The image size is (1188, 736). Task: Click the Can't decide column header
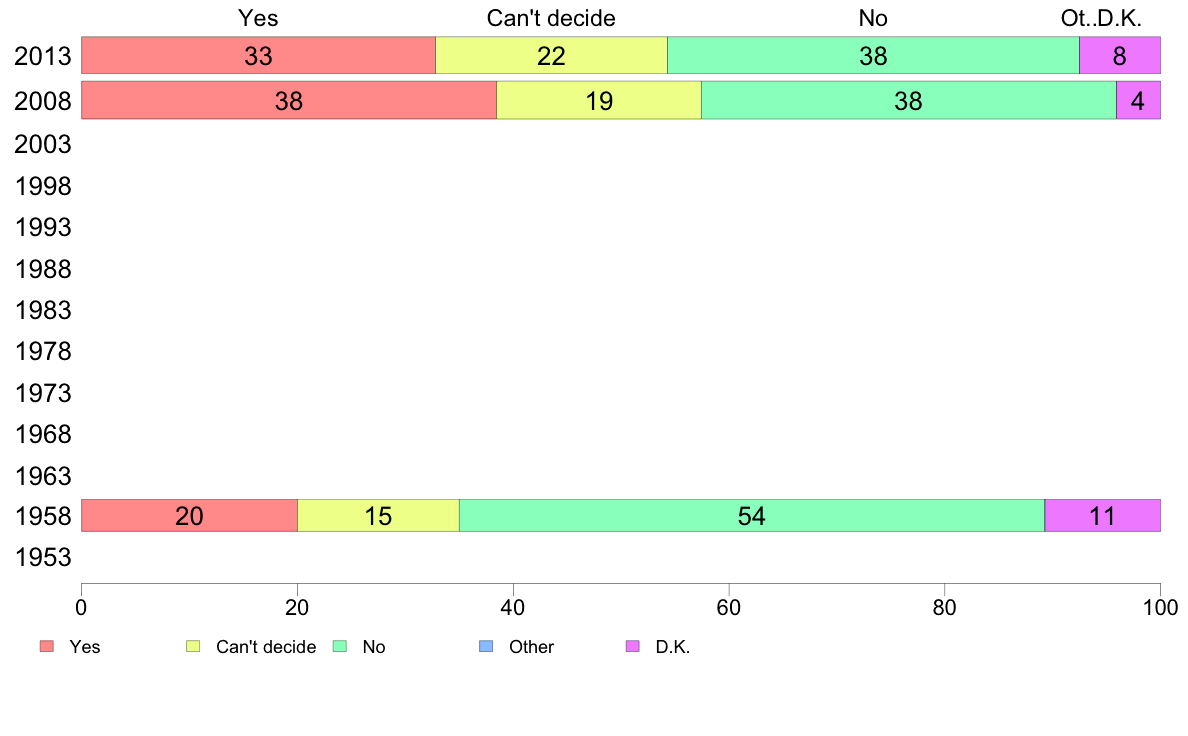pos(551,18)
